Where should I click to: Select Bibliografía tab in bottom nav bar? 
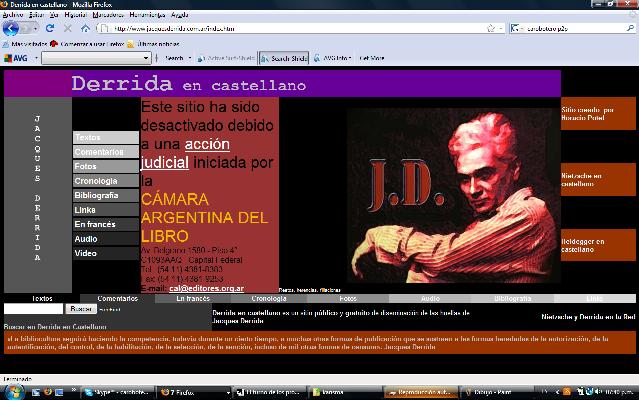pos(513,298)
